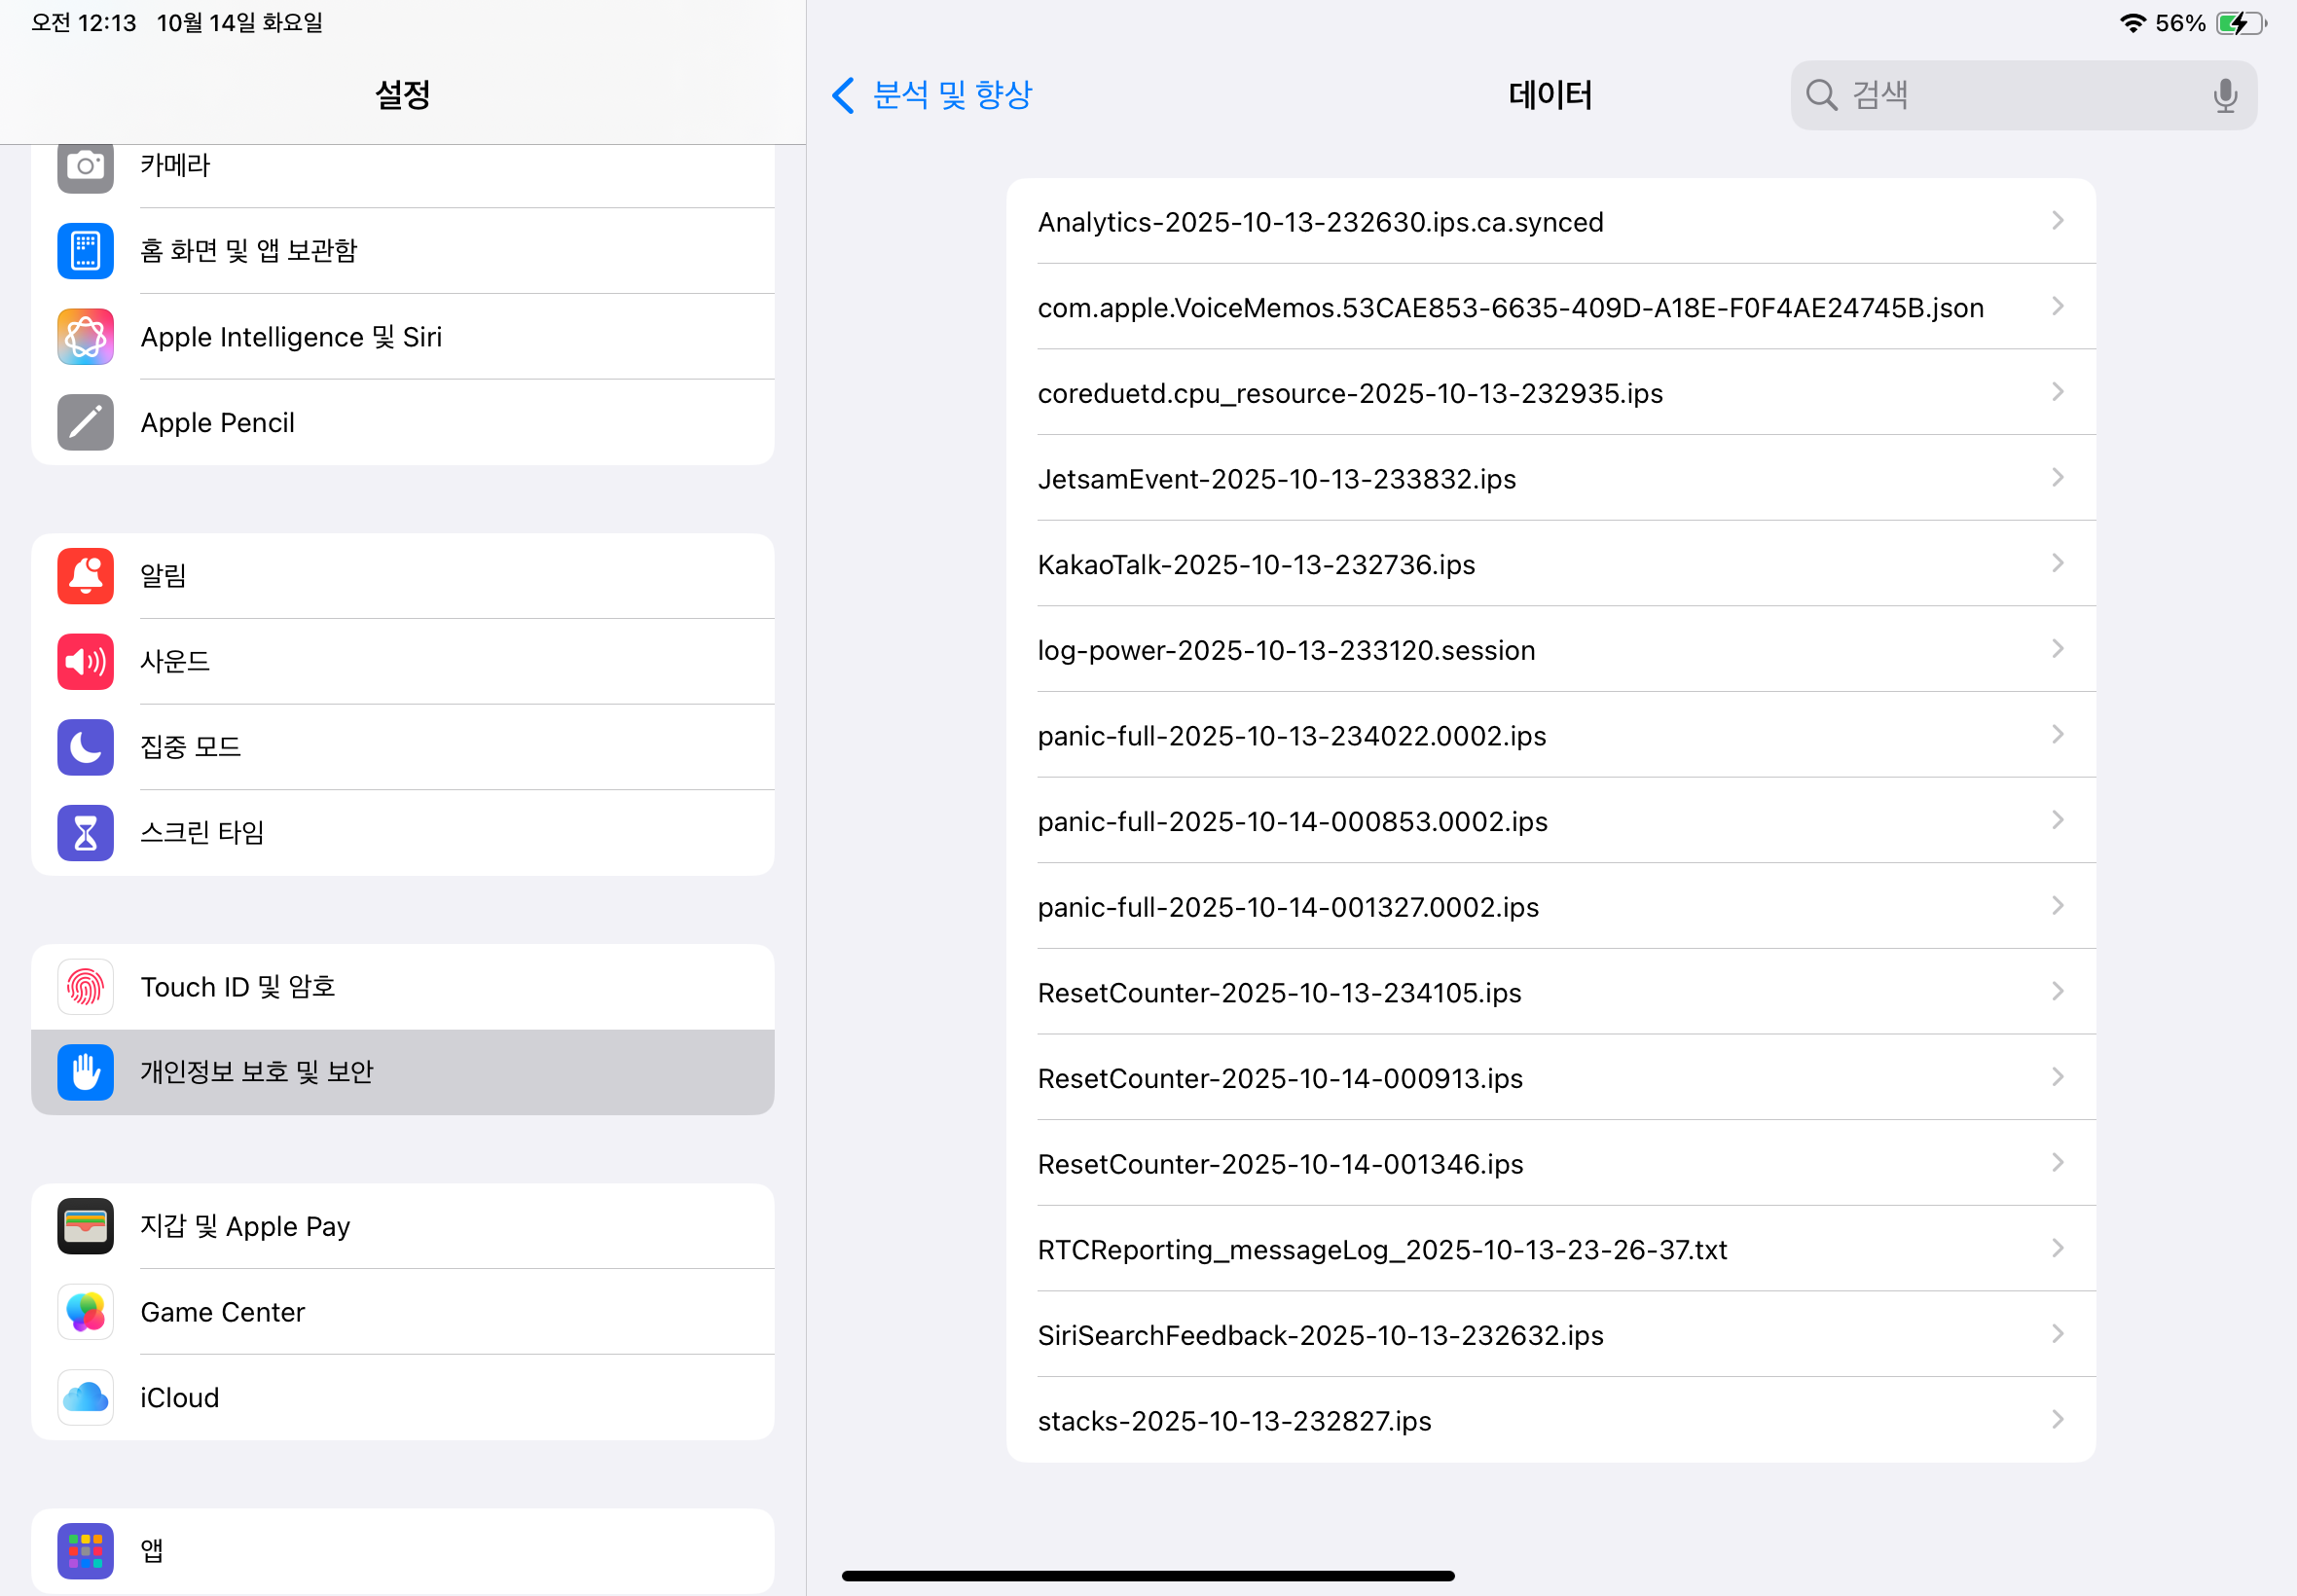
Task: Tap the Focus mode moon icon
Action: (x=85, y=747)
